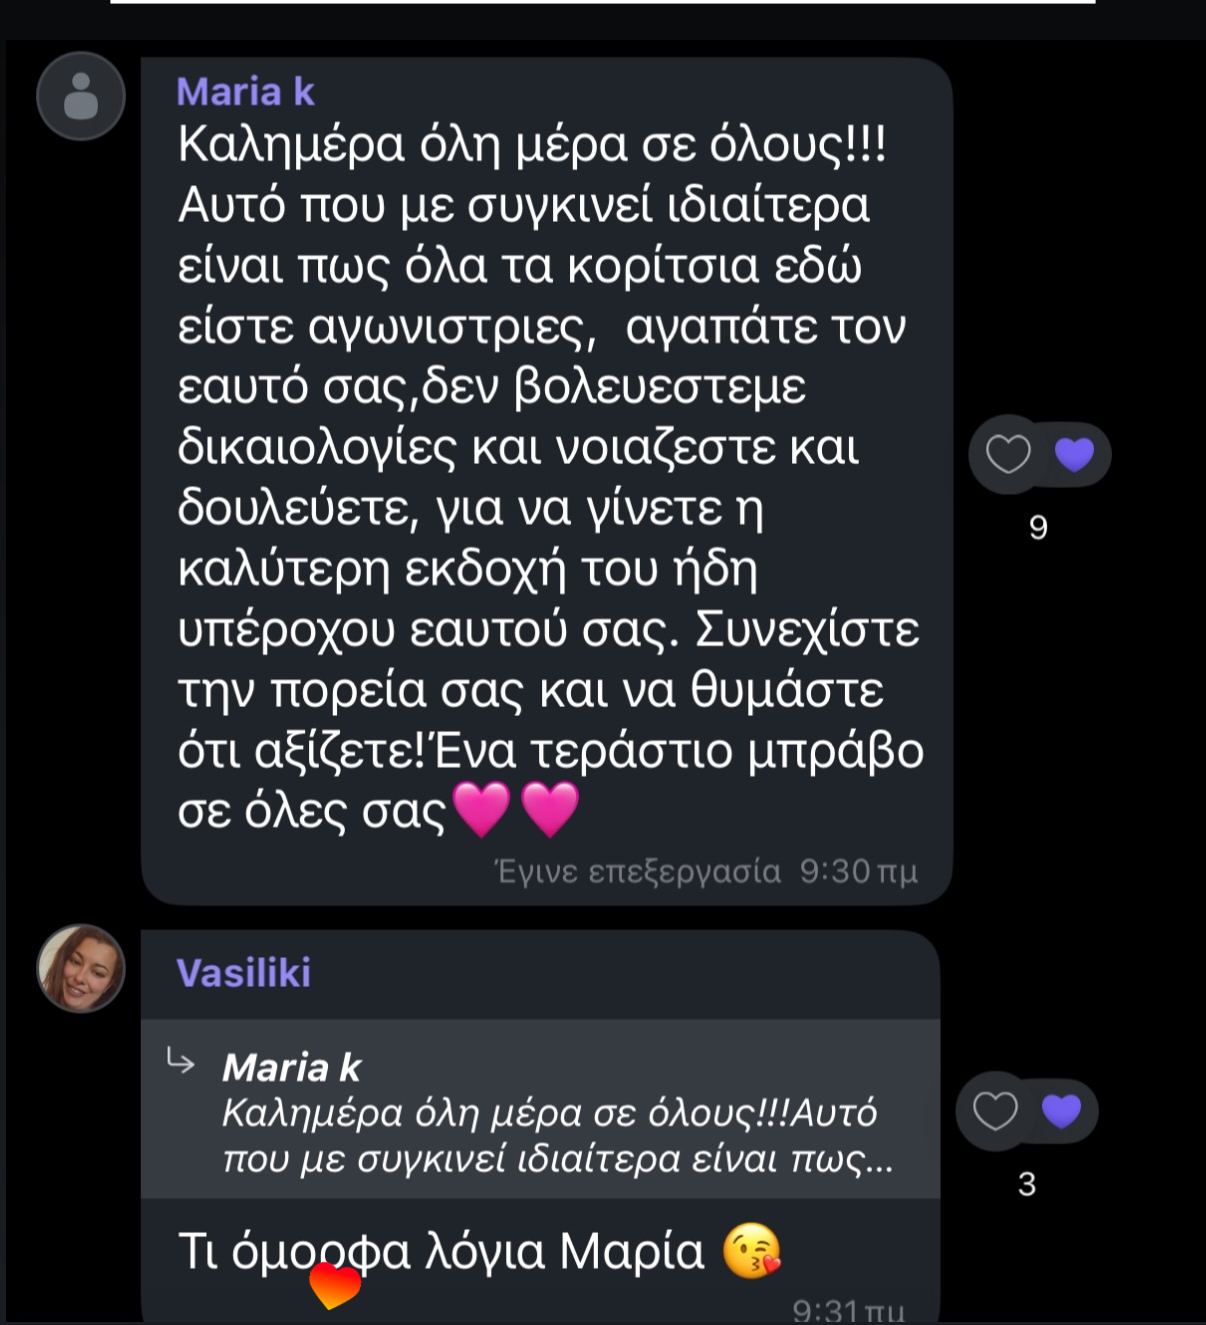The image size is (1206, 1325).
Task: Click the reply arrow icon in quote
Action: [x=181, y=1061]
